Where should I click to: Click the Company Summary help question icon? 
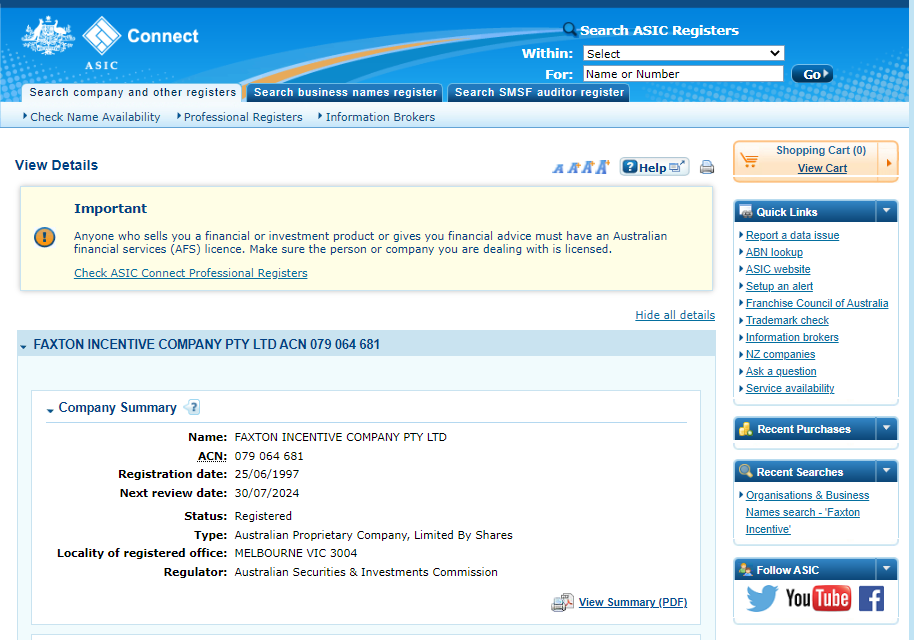click(193, 407)
